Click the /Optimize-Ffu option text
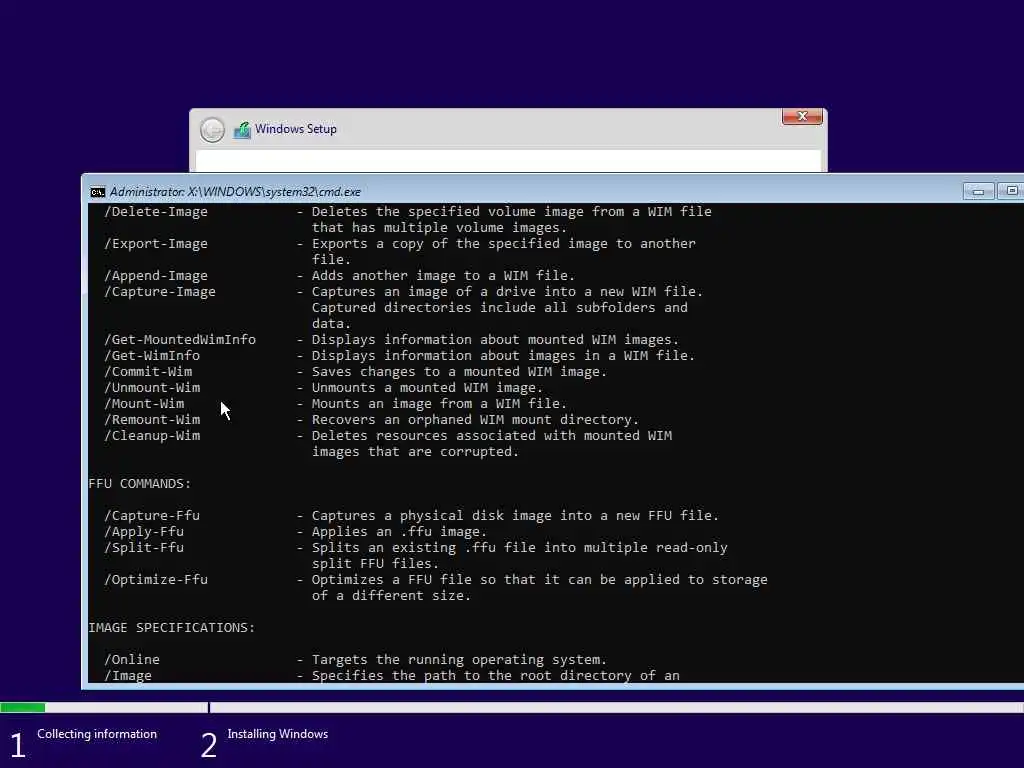Image resolution: width=1024 pixels, height=768 pixels. tap(156, 580)
